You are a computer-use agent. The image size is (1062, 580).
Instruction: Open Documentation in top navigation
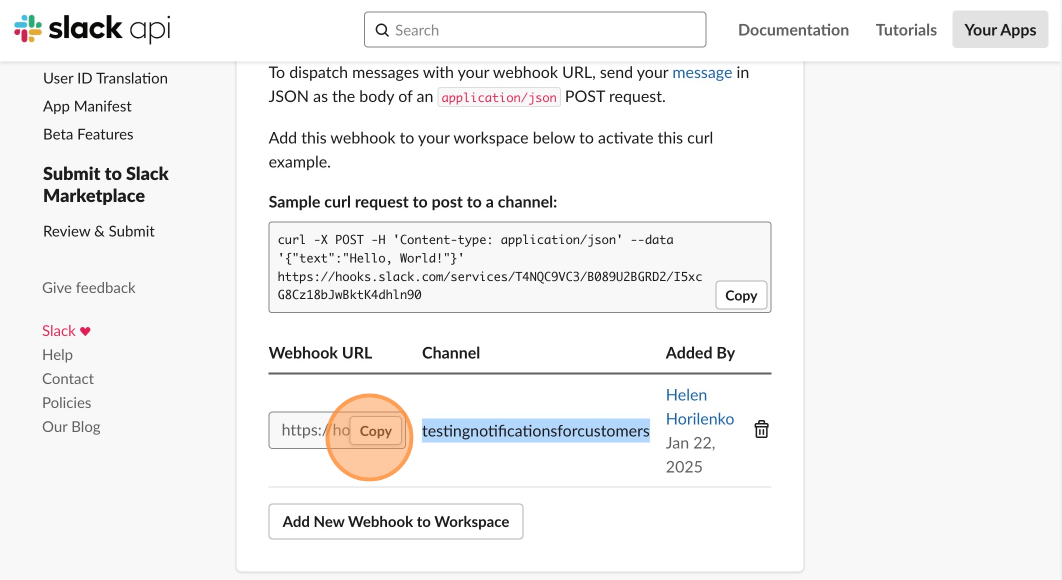pos(793,30)
